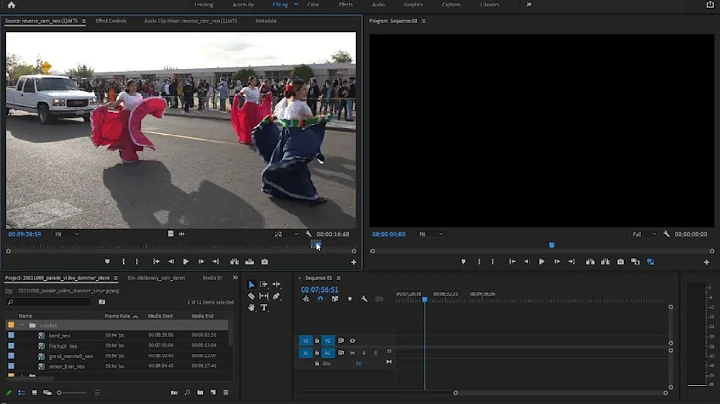Click Export share icon at top right
The width and height of the screenshot is (720, 404).
tap(710, 5)
